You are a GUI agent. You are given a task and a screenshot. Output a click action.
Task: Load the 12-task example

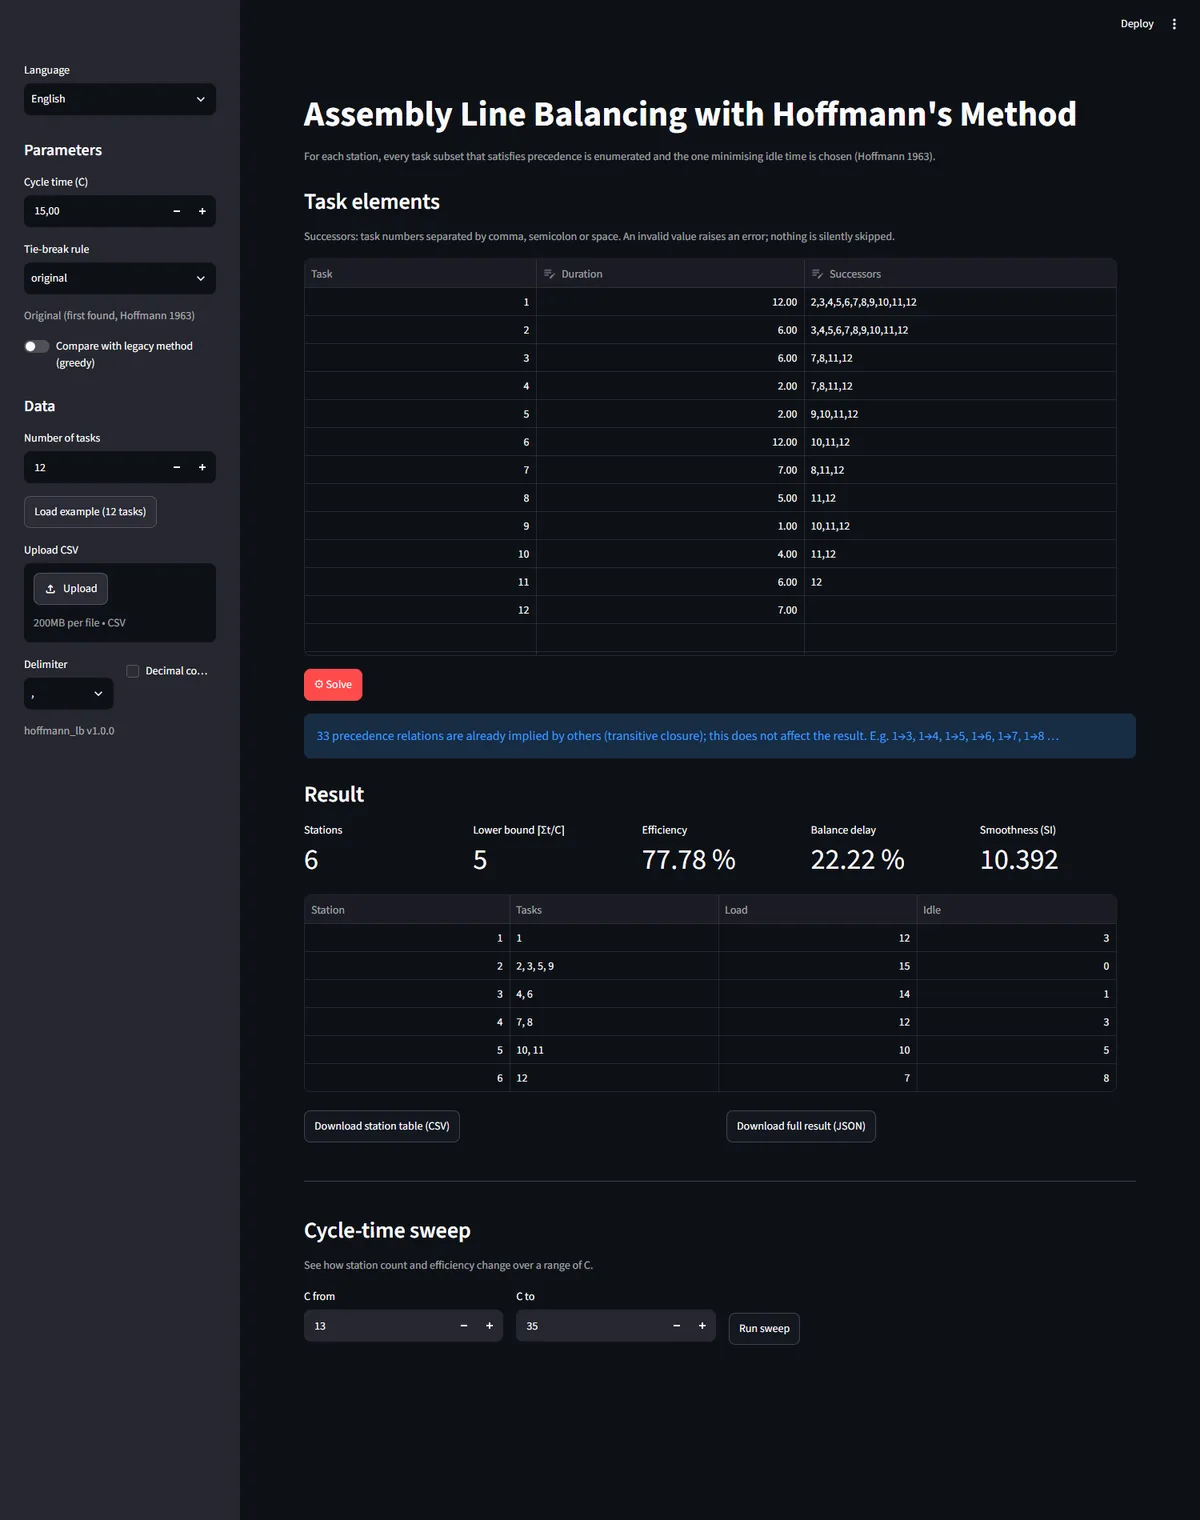pos(90,512)
